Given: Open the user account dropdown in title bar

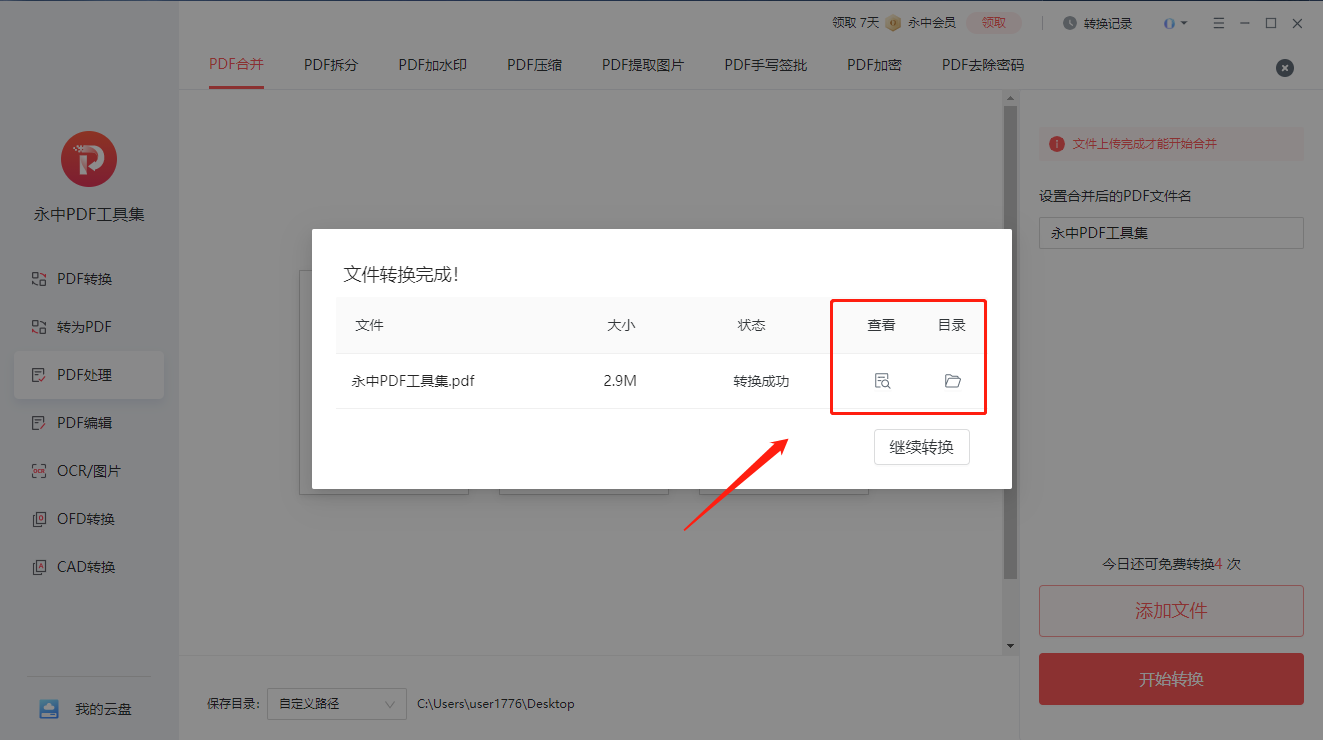Looking at the screenshot, I should 1175,23.
